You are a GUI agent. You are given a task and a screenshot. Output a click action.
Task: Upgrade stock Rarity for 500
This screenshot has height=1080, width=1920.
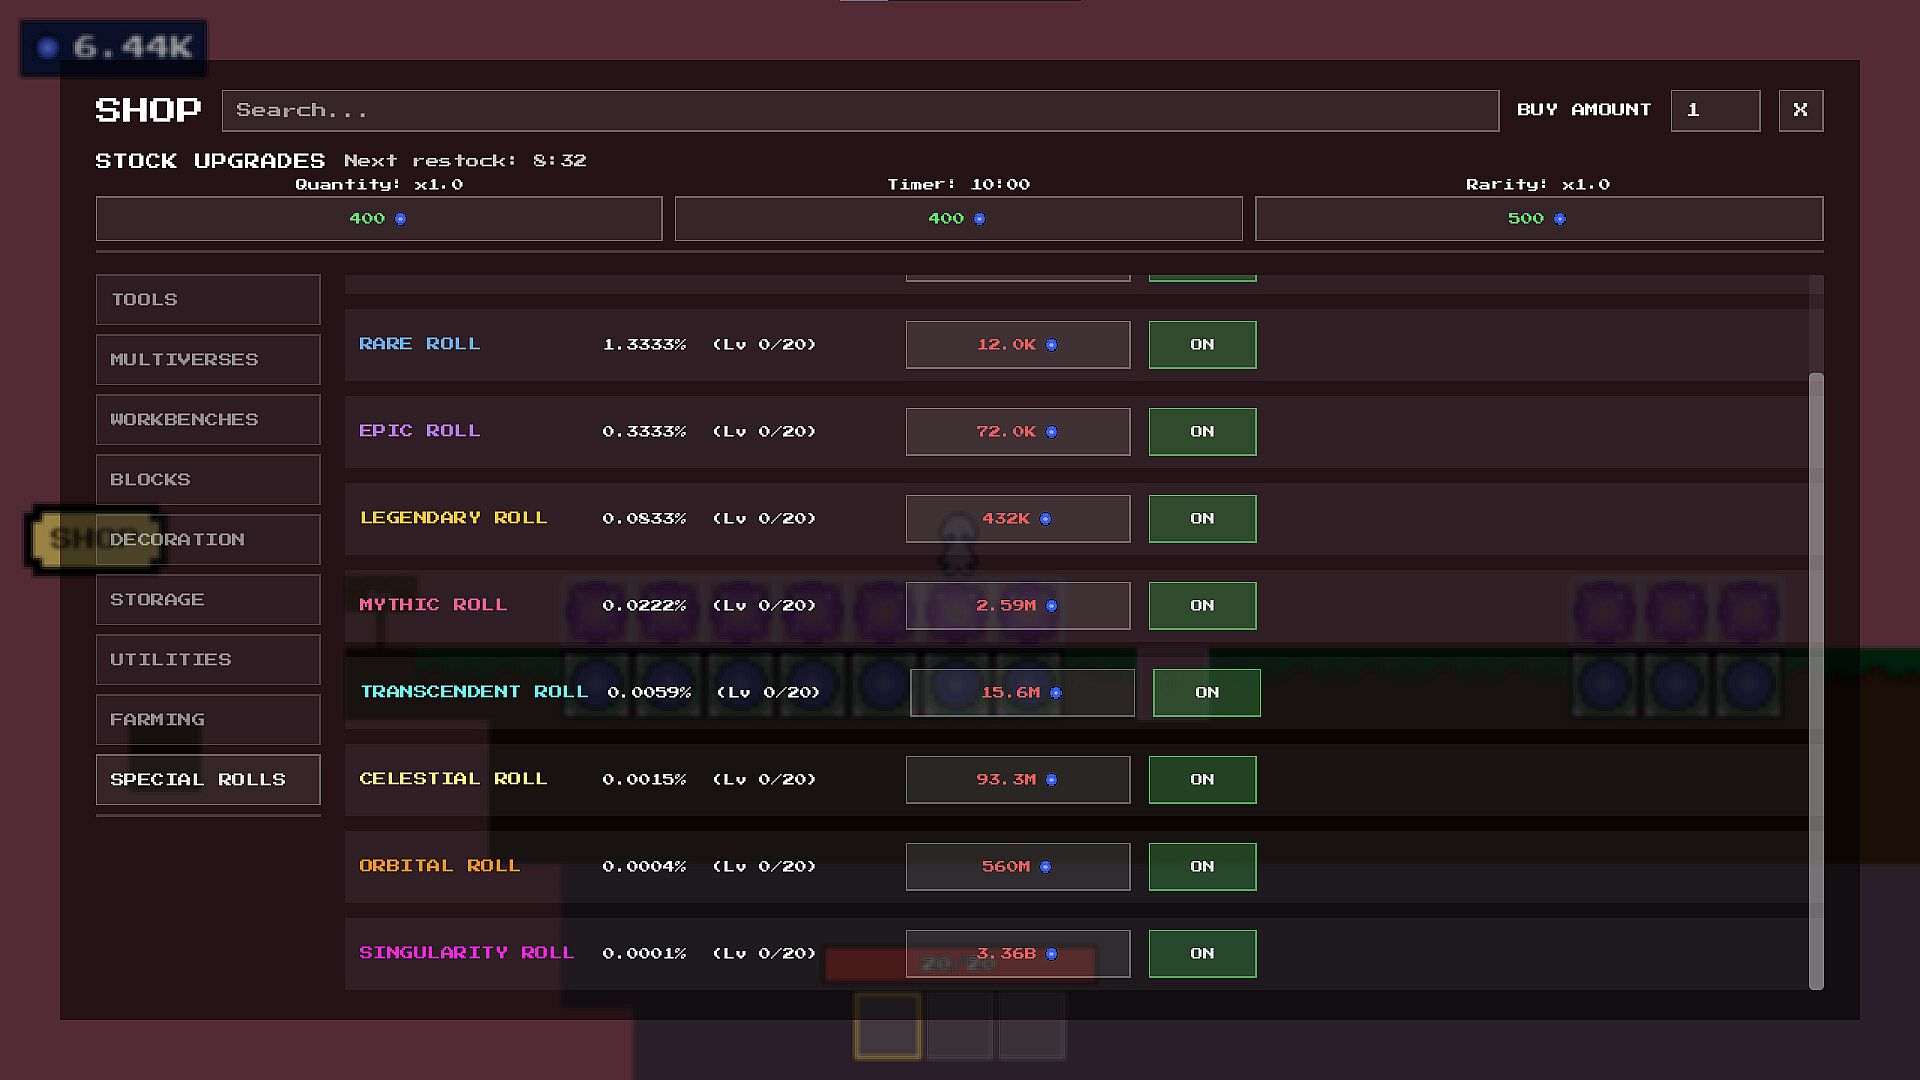click(x=1539, y=218)
